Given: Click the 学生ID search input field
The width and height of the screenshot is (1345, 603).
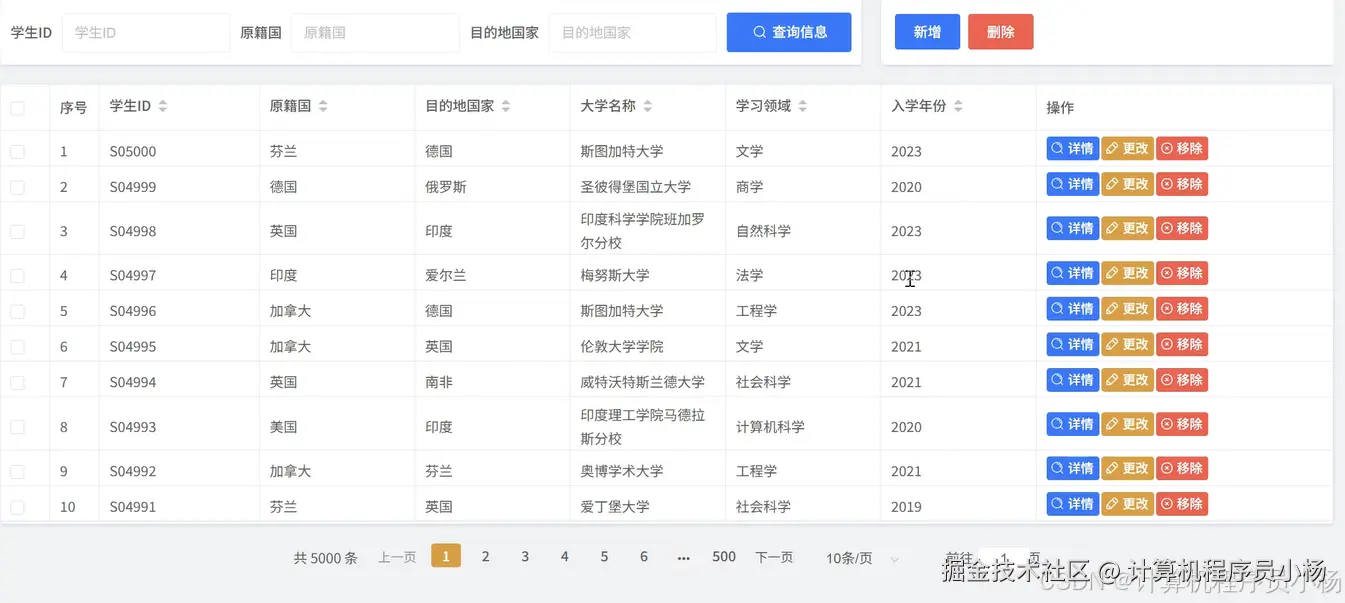Looking at the screenshot, I should [x=146, y=32].
